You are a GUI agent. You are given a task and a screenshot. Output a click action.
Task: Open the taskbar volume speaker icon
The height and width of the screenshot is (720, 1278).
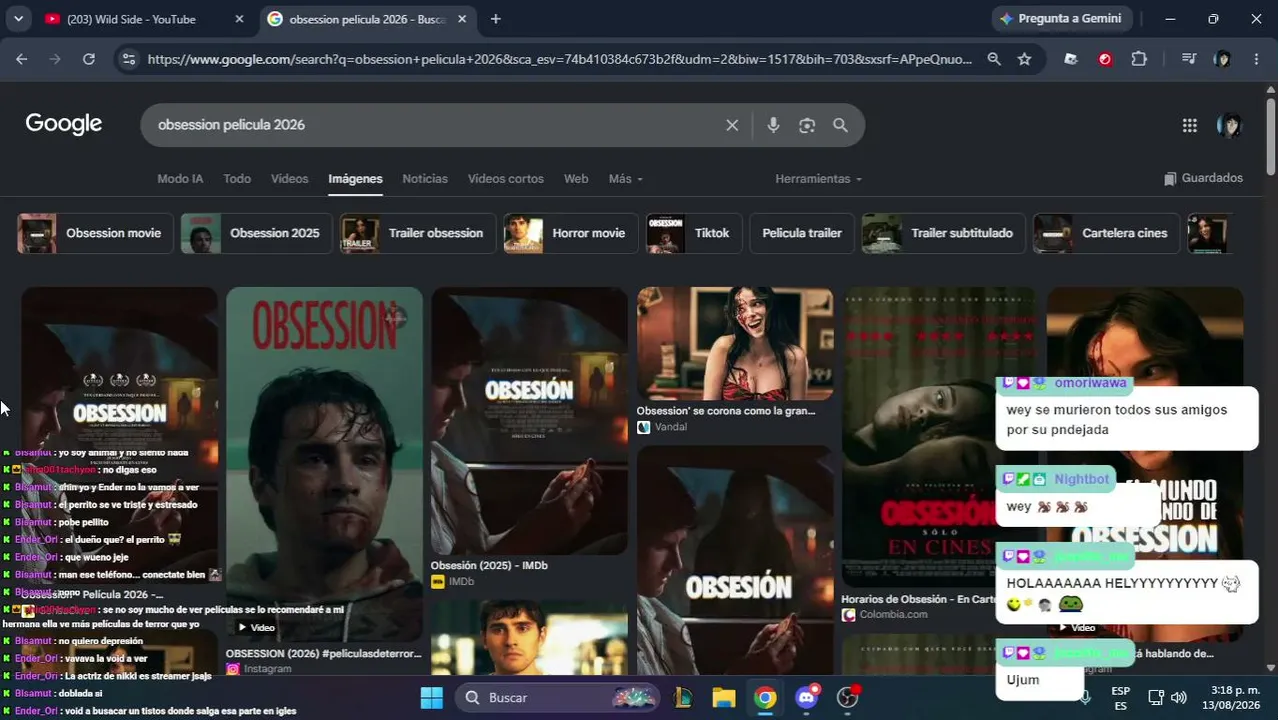pyautogui.click(x=1179, y=697)
